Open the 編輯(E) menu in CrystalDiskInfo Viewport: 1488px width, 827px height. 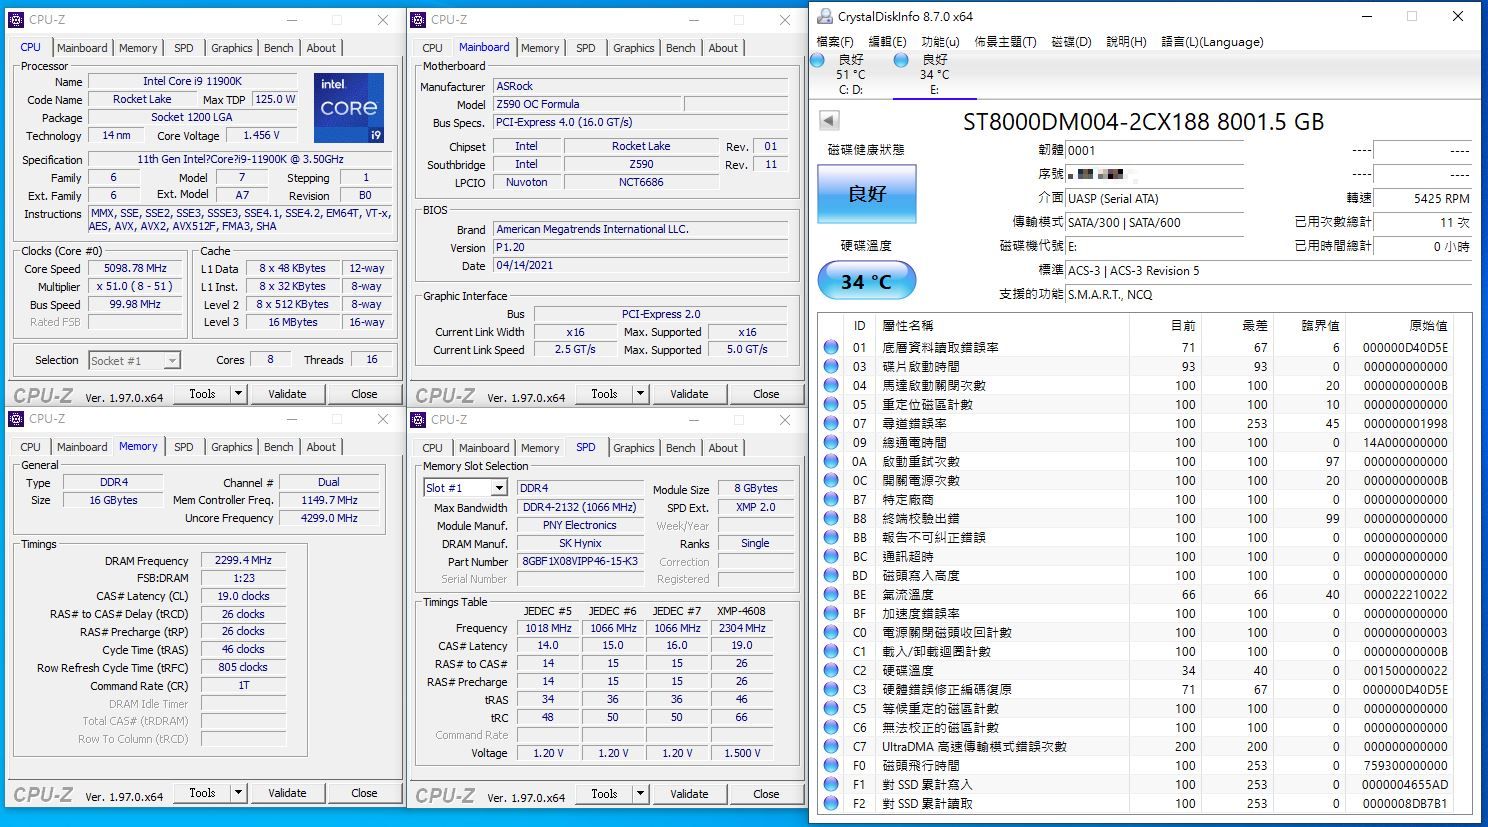[887, 42]
